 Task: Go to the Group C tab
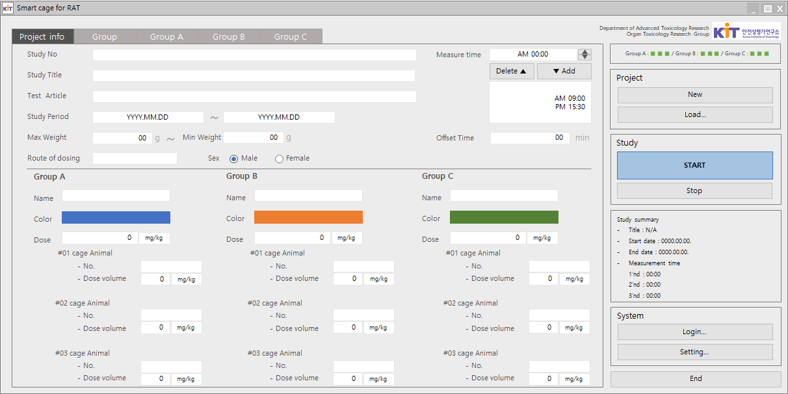(x=290, y=37)
